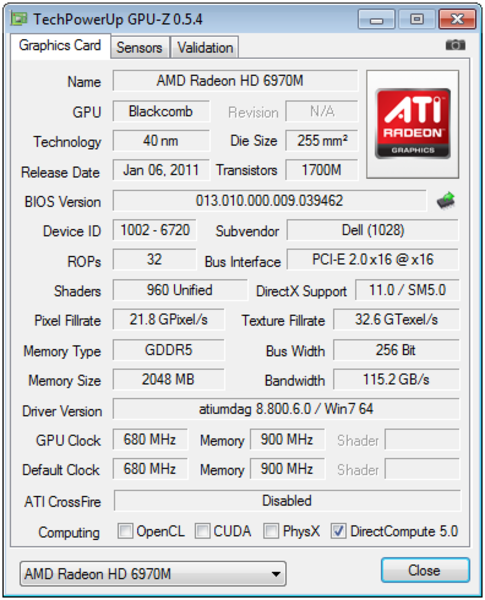Take a screenshot with the camera icon
This screenshot has height=600, width=485.
coord(455,45)
